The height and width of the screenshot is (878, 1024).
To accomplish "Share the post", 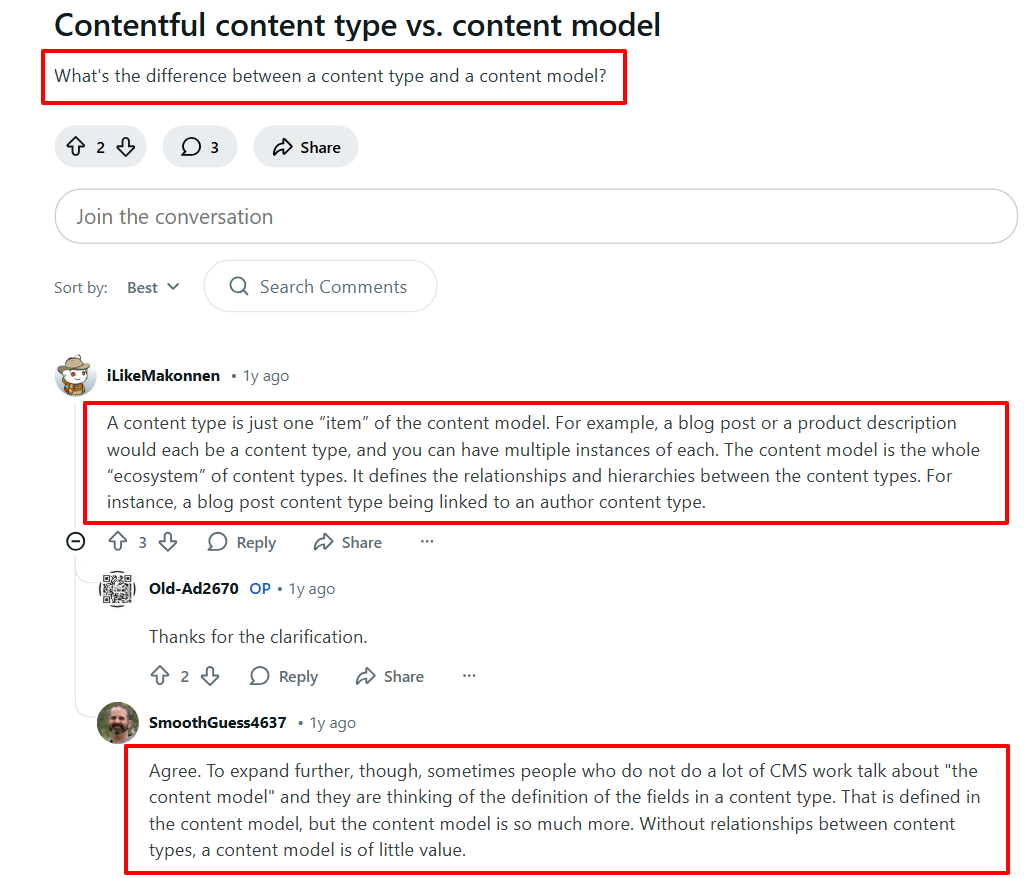I will 305,146.
